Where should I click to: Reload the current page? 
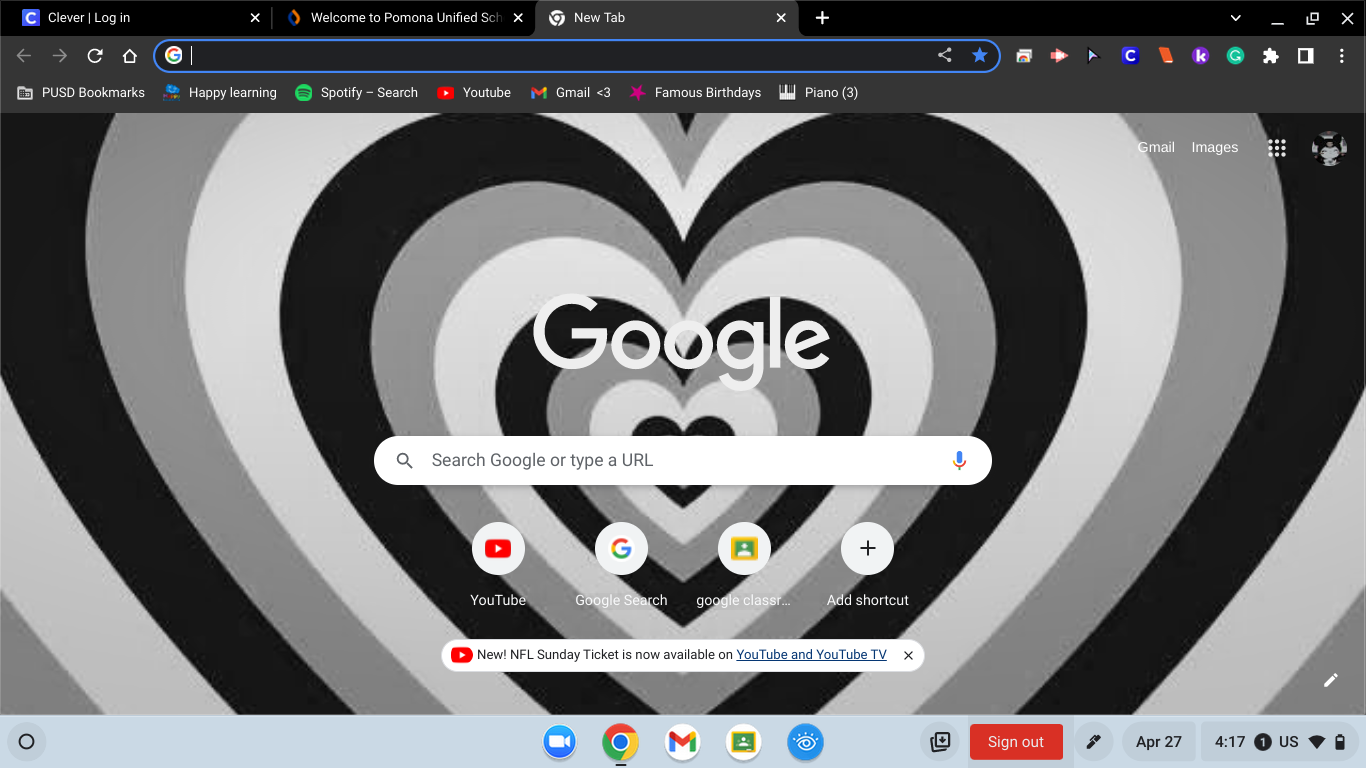(95, 56)
